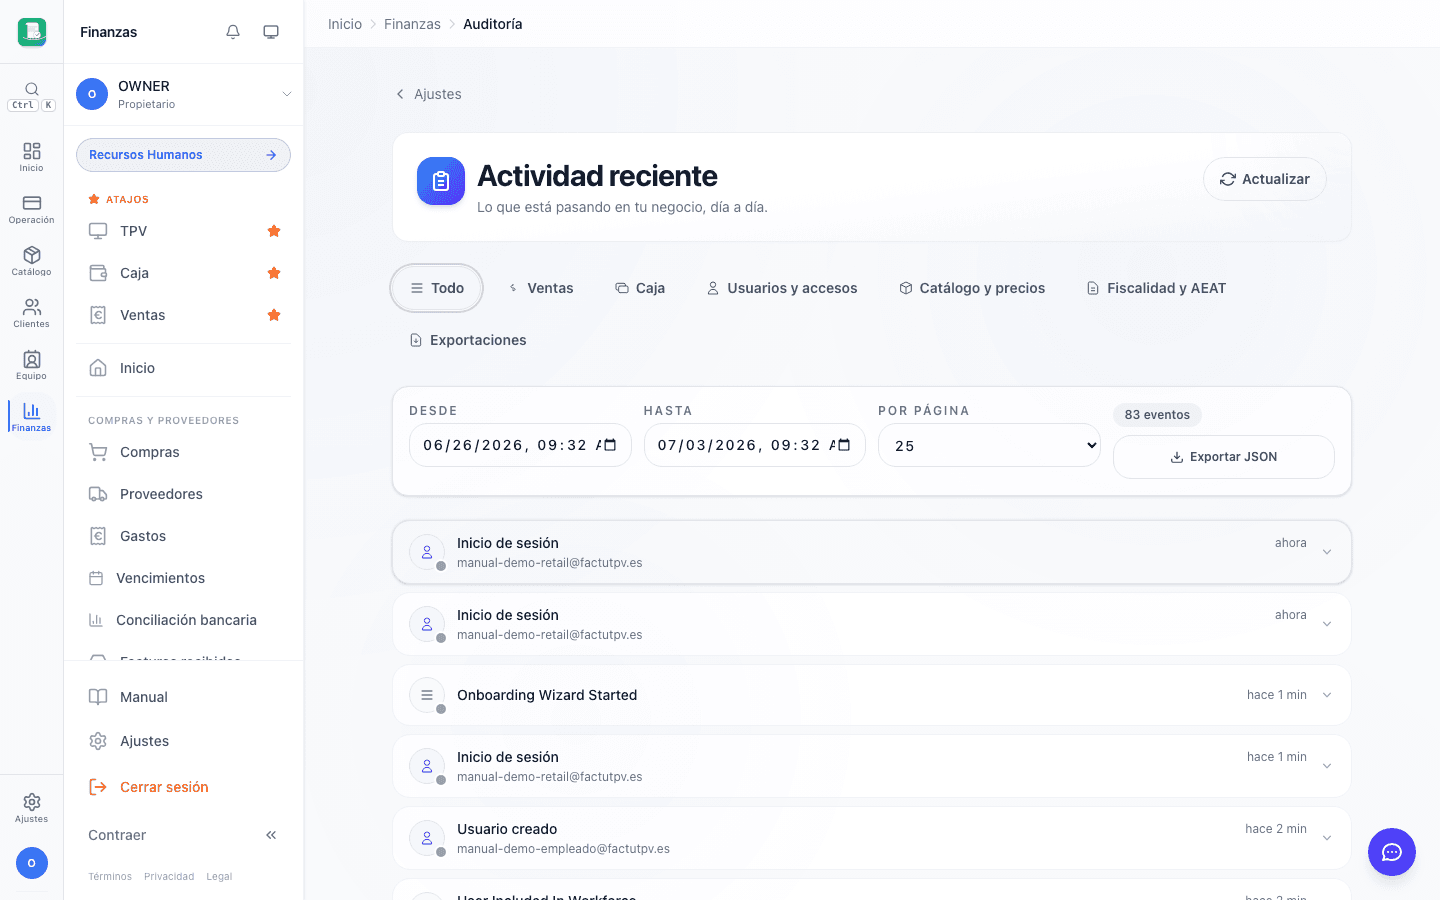The height and width of the screenshot is (900, 1440).
Task: Click the FactuTPV app logo
Action: (32, 32)
